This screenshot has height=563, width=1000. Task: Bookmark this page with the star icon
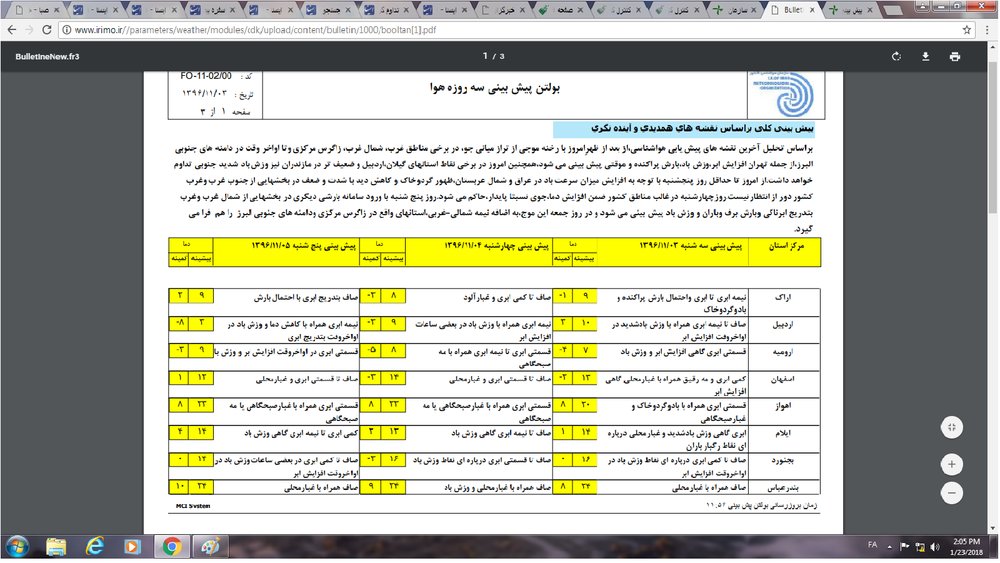point(967,30)
